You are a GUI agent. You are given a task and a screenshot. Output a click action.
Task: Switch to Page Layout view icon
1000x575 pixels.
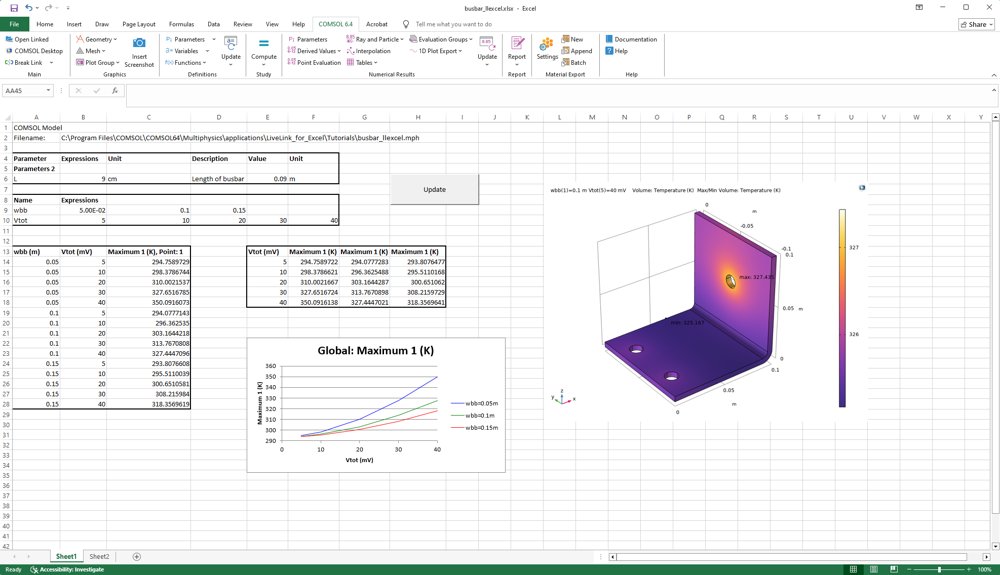pyautogui.click(x=873, y=569)
